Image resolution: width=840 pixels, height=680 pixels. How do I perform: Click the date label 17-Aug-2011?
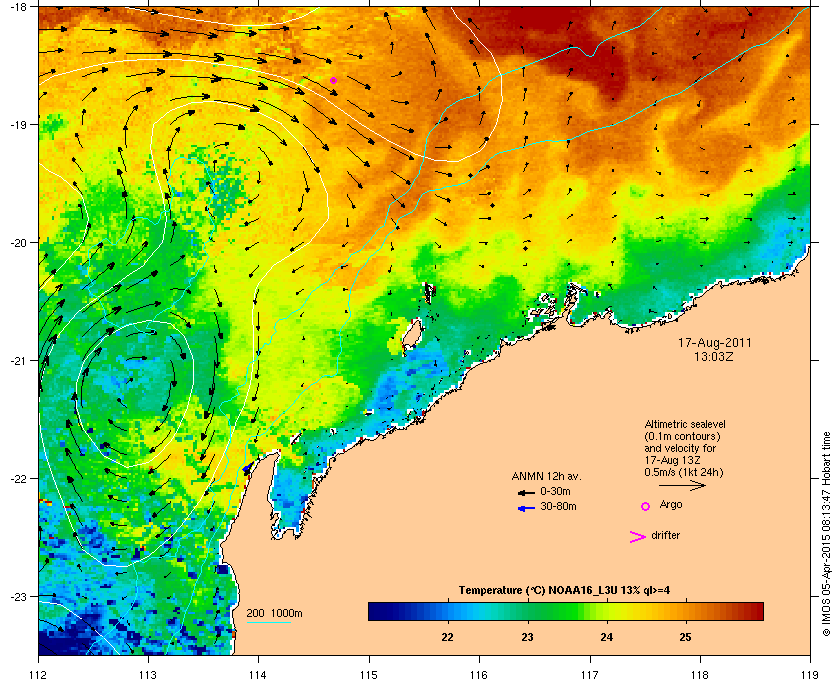715,342
